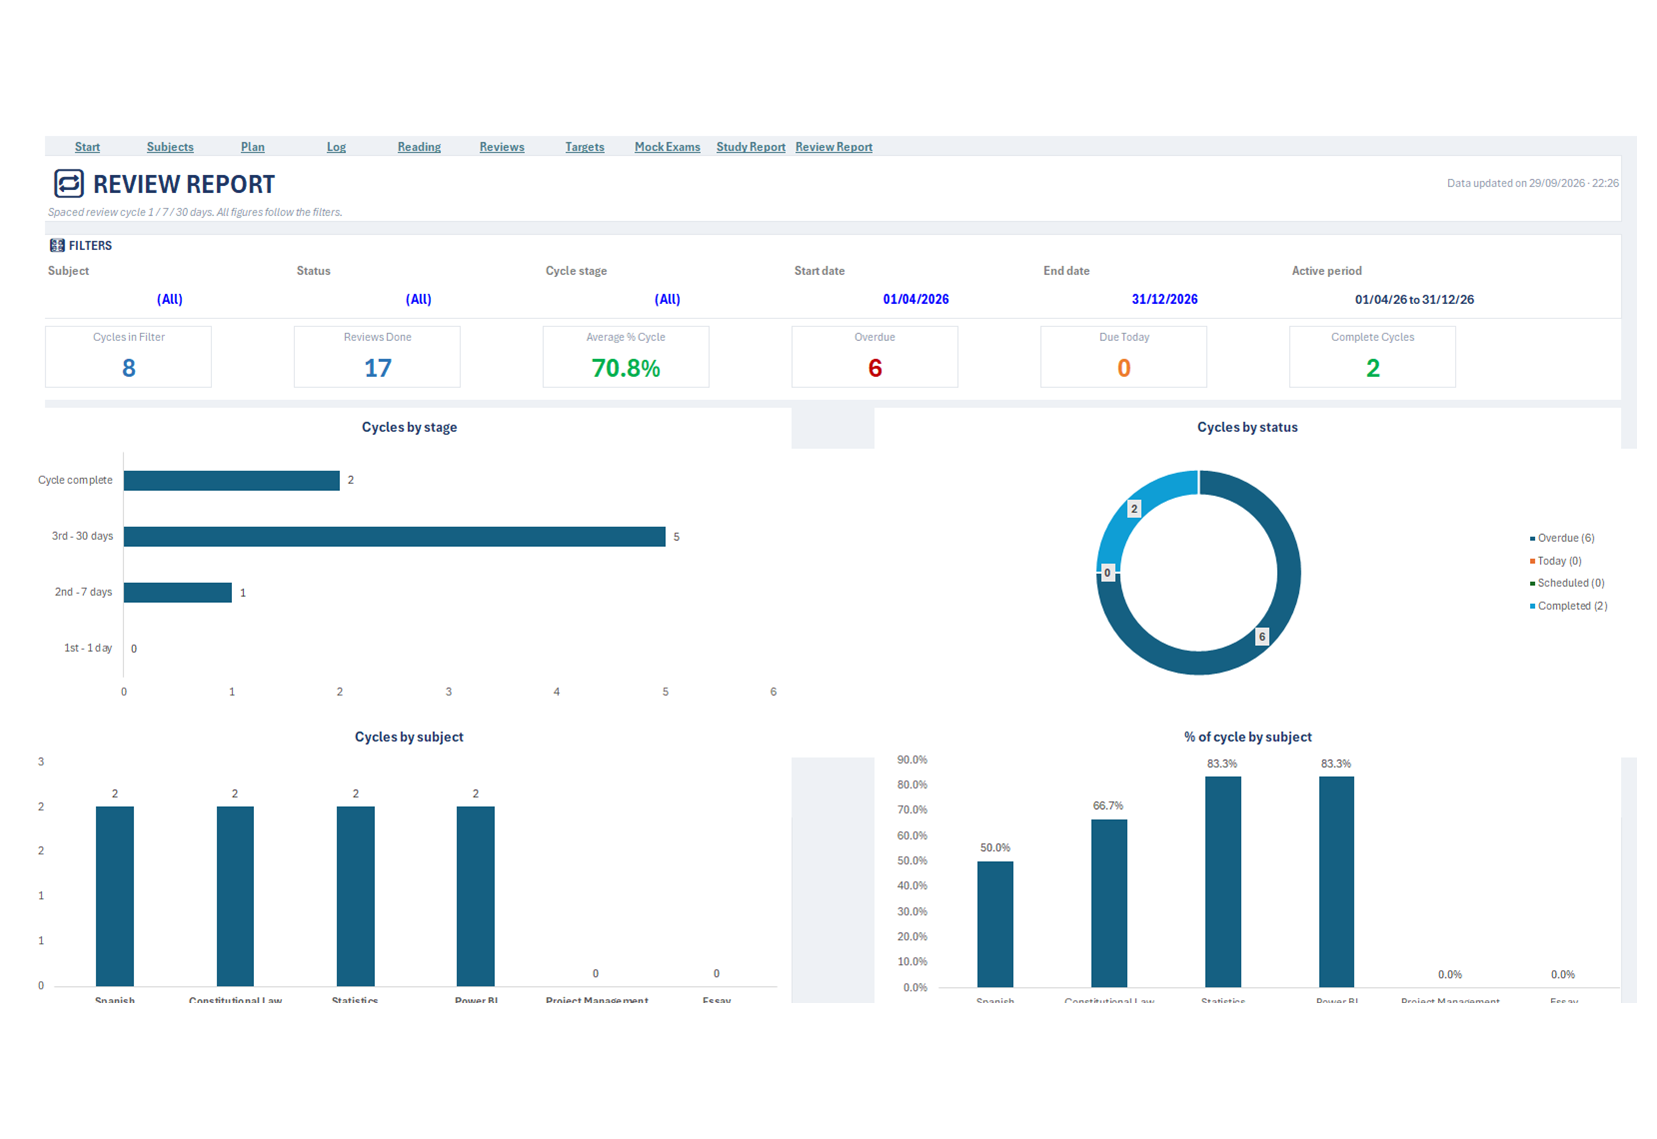
Task: Go to the Subjects sheet
Action: coord(170,147)
